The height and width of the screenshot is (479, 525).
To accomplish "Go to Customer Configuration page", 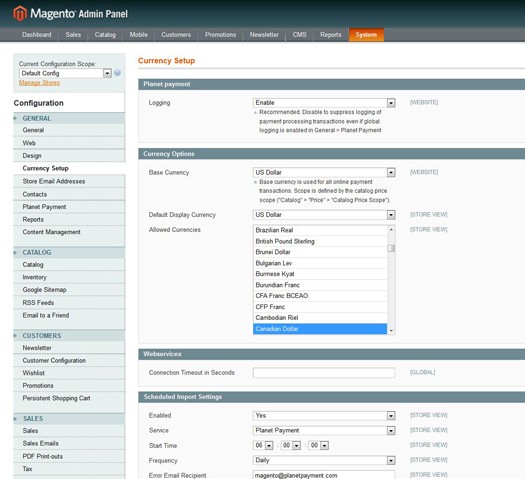I will point(69,361).
